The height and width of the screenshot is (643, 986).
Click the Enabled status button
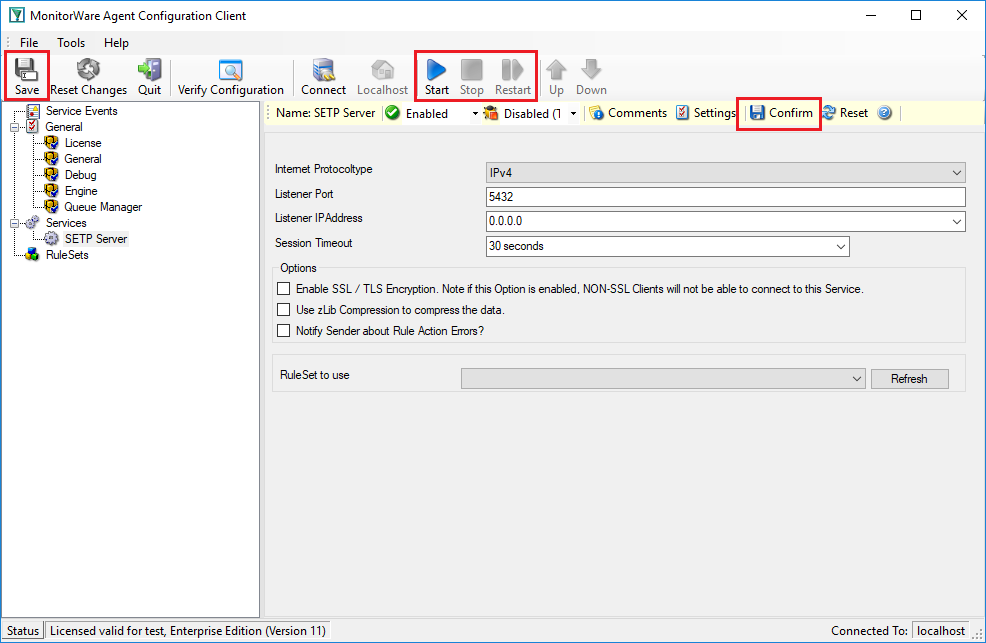[426, 113]
